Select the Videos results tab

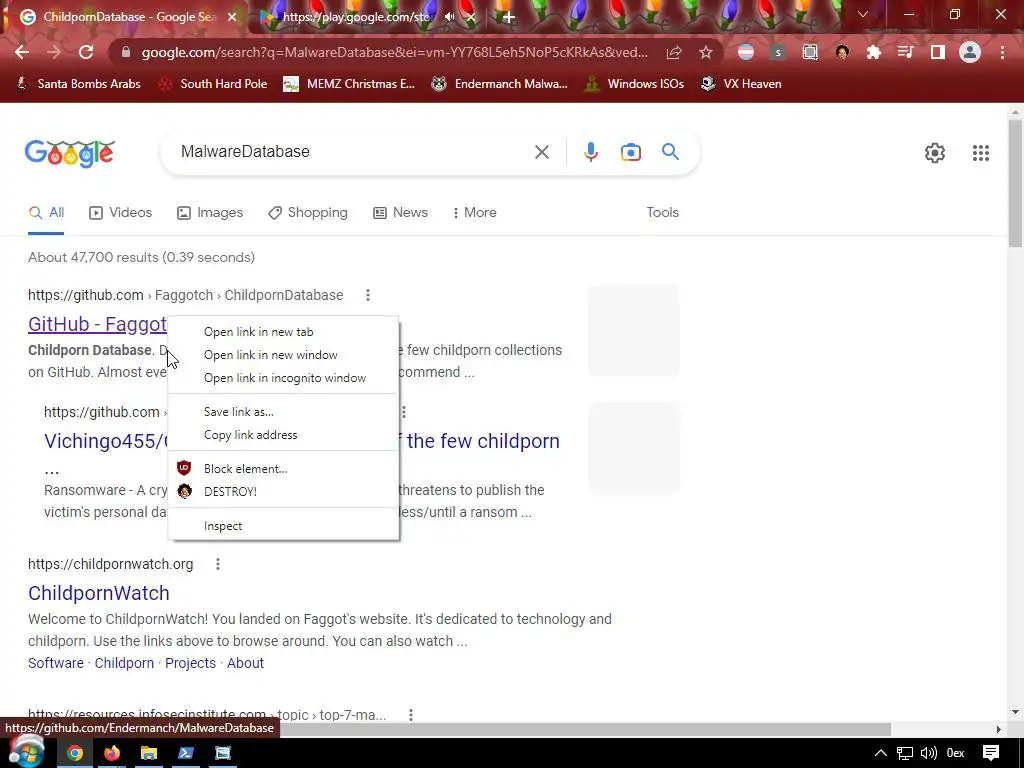coord(121,213)
